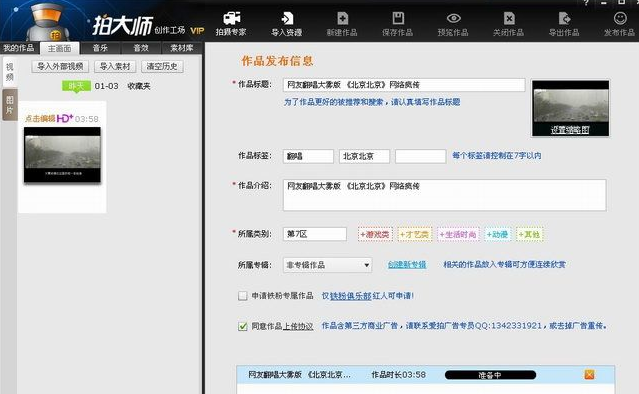Click the 作品标题 title input field

coord(404,85)
